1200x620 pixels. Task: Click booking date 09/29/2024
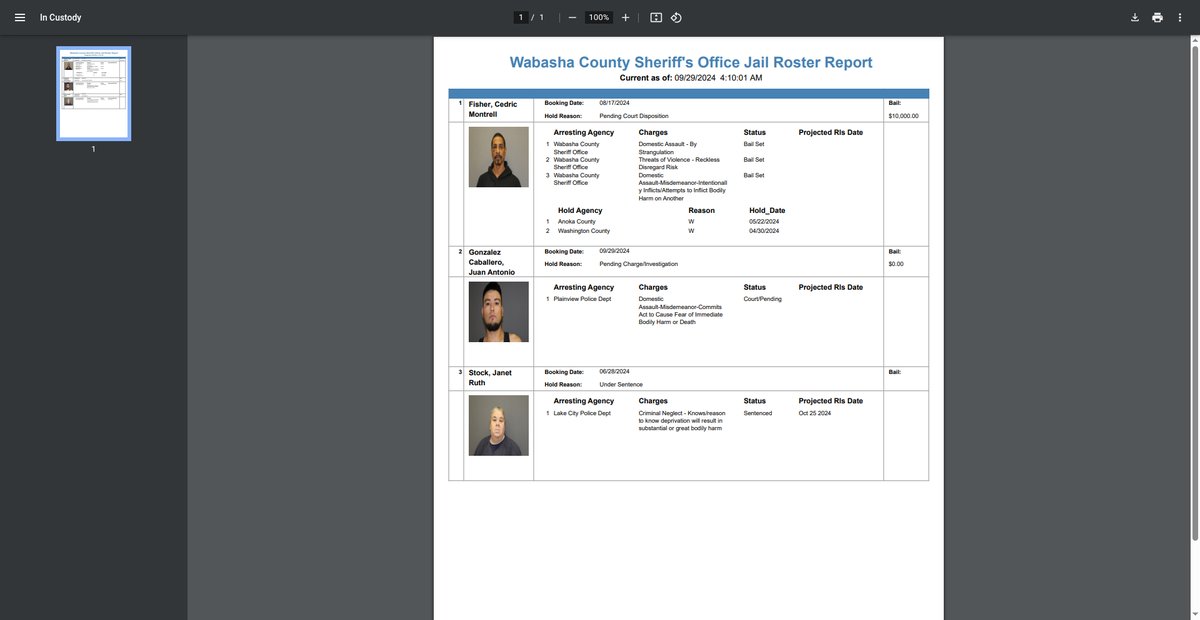[x=615, y=251]
